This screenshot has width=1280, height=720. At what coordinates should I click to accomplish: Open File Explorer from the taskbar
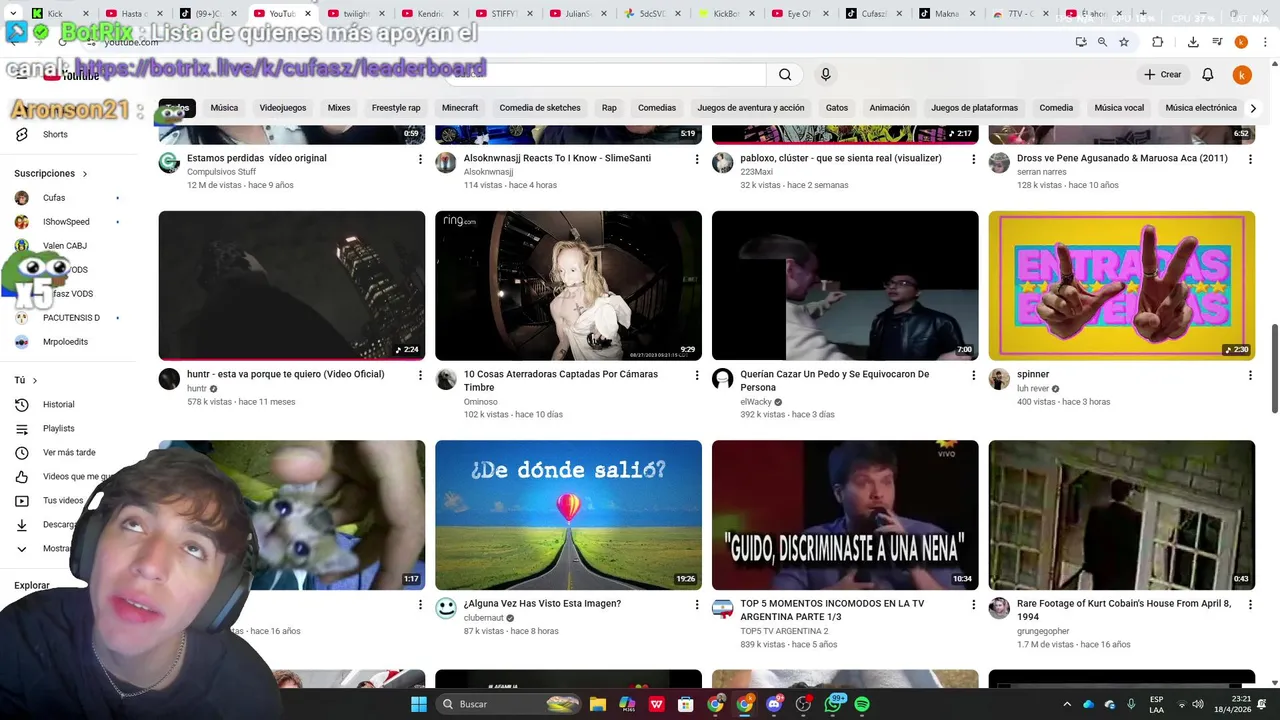[x=598, y=704]
